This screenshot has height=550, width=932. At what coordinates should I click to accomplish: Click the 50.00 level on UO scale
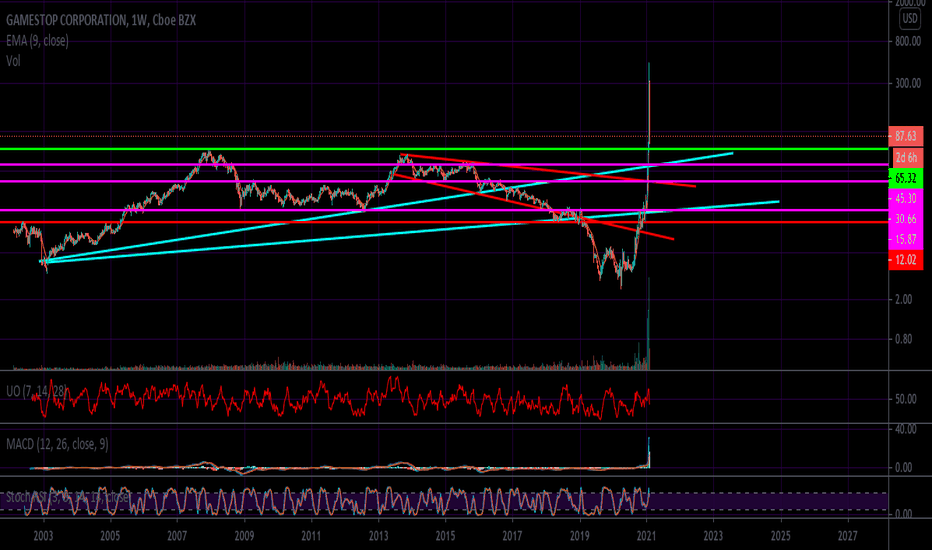906,399
